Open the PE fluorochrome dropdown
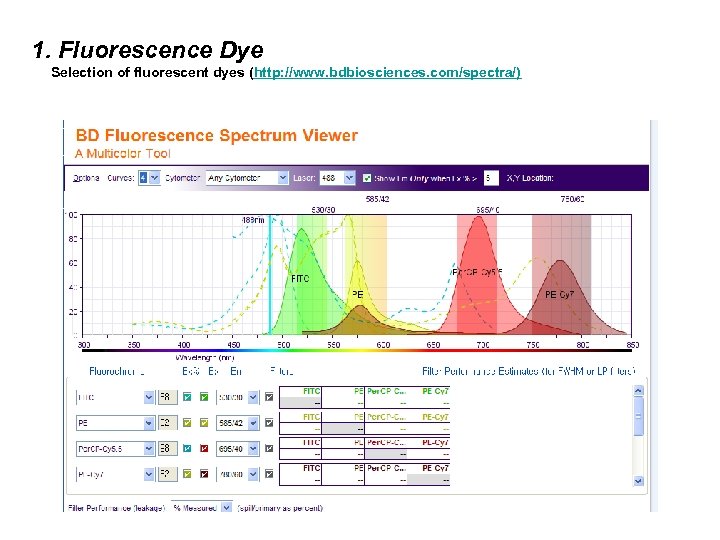This screenshot has height=540, width=720. click(x=115, y=423)
